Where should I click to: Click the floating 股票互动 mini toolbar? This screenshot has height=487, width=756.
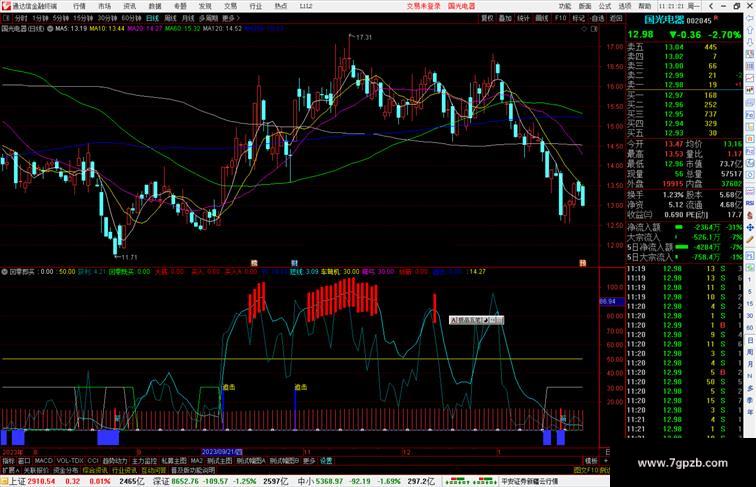pos(476,320)
